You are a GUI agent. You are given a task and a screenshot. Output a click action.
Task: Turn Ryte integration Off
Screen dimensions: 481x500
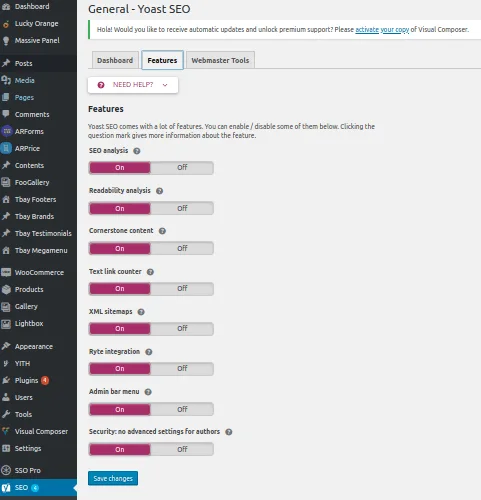182,369
